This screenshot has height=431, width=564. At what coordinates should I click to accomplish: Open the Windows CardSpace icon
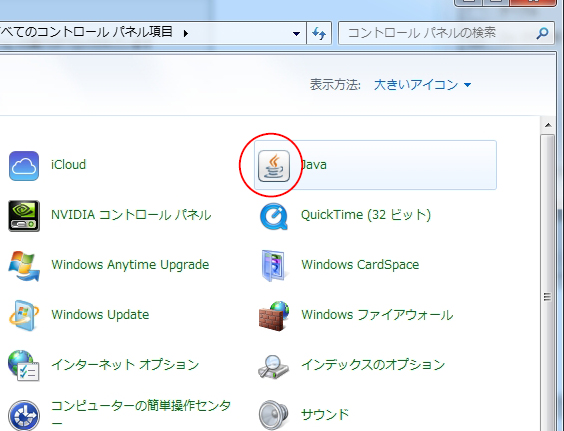(274, 266)
